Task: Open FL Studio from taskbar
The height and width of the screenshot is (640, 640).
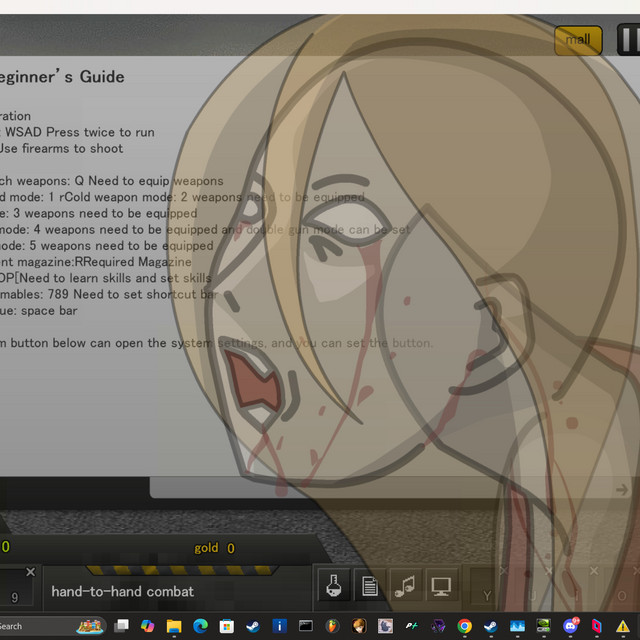Action: point(332,626)
